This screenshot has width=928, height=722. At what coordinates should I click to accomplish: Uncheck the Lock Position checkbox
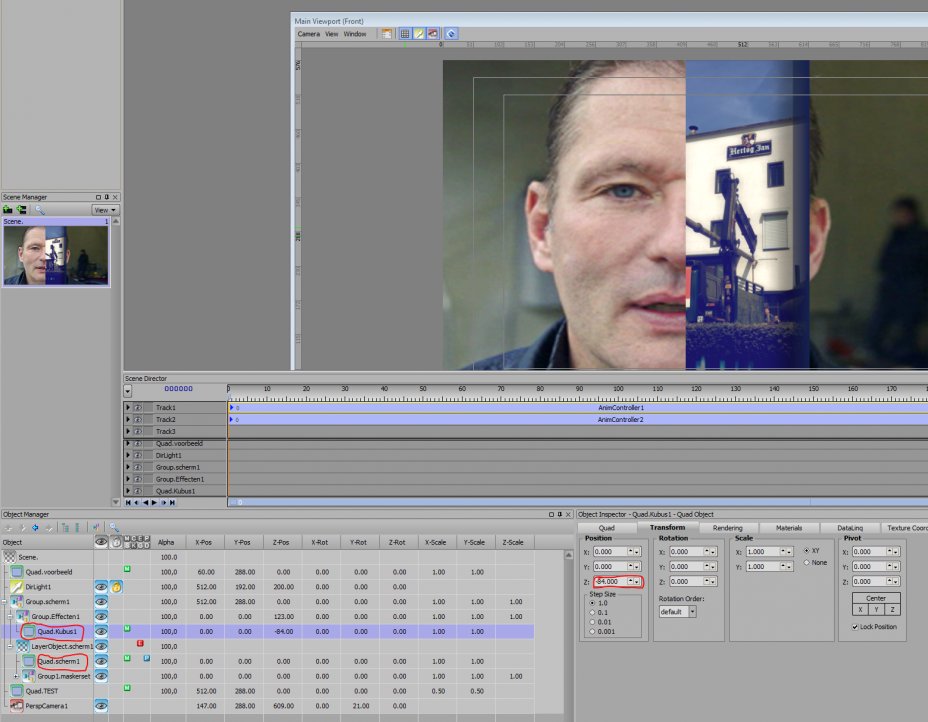[x=854, y=627]
